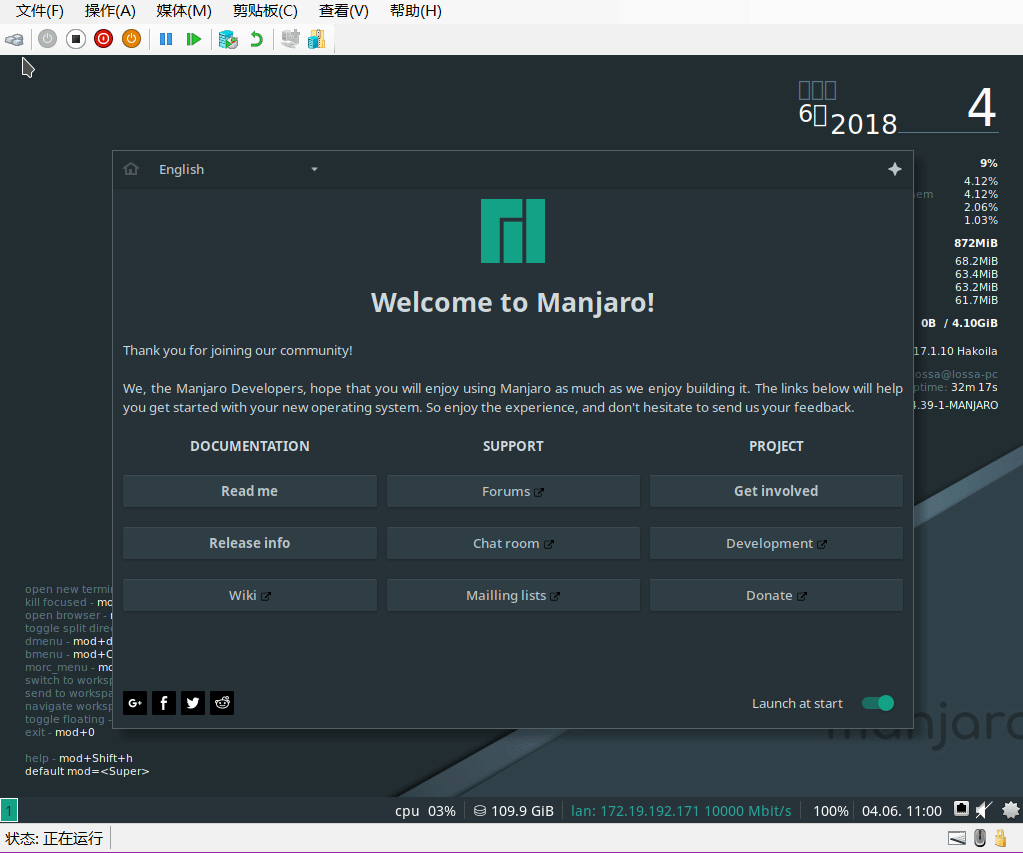Click the help mod+Shift+h desktop hint
Screen dimensions: 1023x853
point(79,758)
